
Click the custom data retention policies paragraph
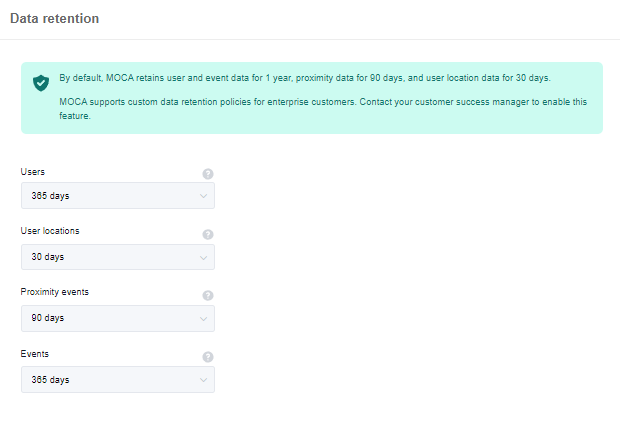323,109
